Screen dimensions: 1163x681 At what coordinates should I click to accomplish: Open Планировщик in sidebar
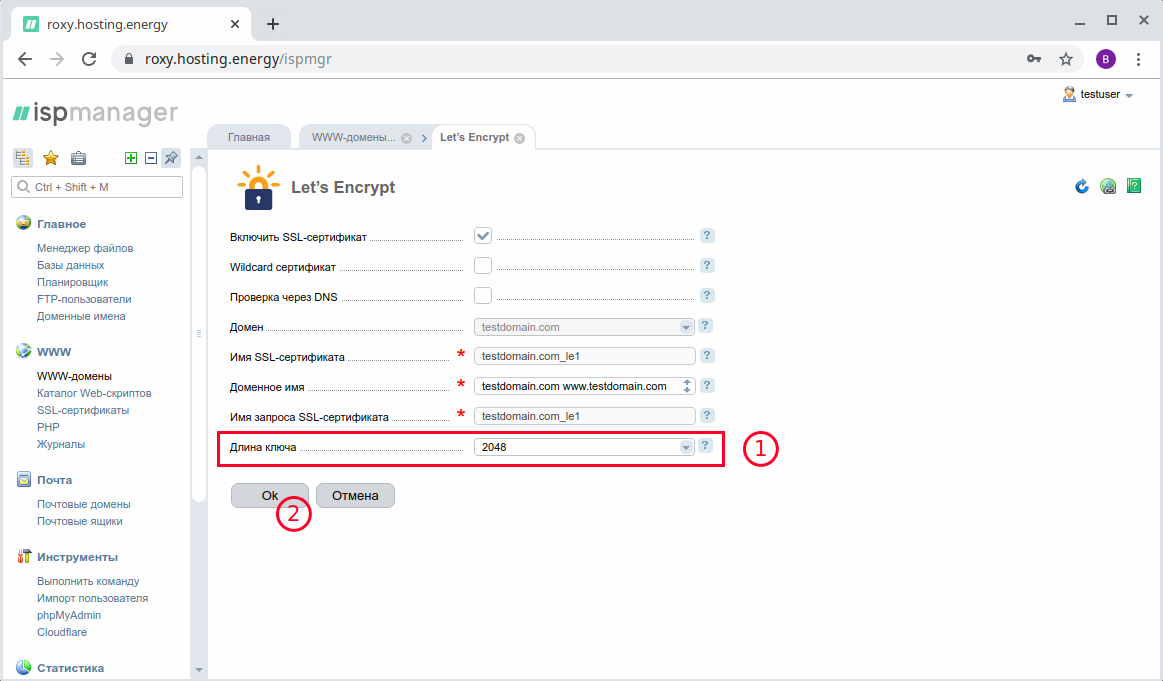(x=73, y=282)
